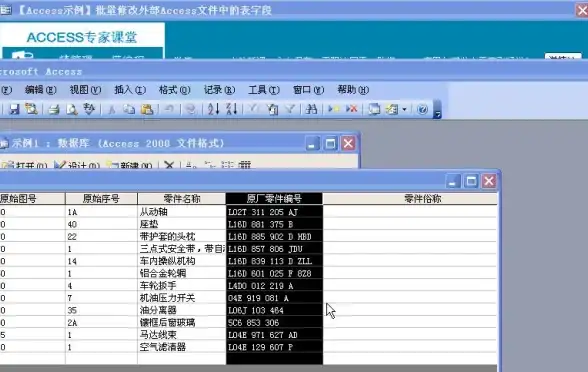588x372 pixels.
Task: Open the toolbar options arrow at toolbar end
Action: [437, 110]
